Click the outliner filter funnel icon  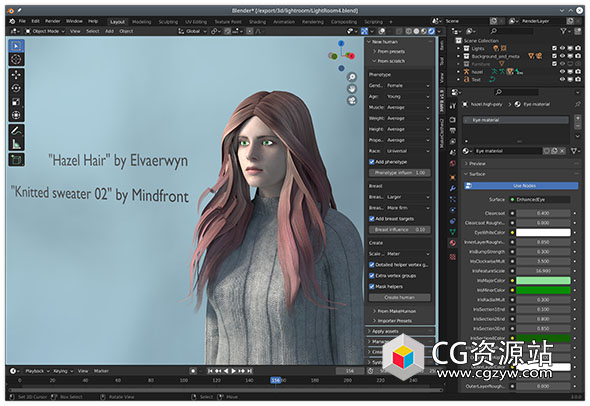pos(564,31)
